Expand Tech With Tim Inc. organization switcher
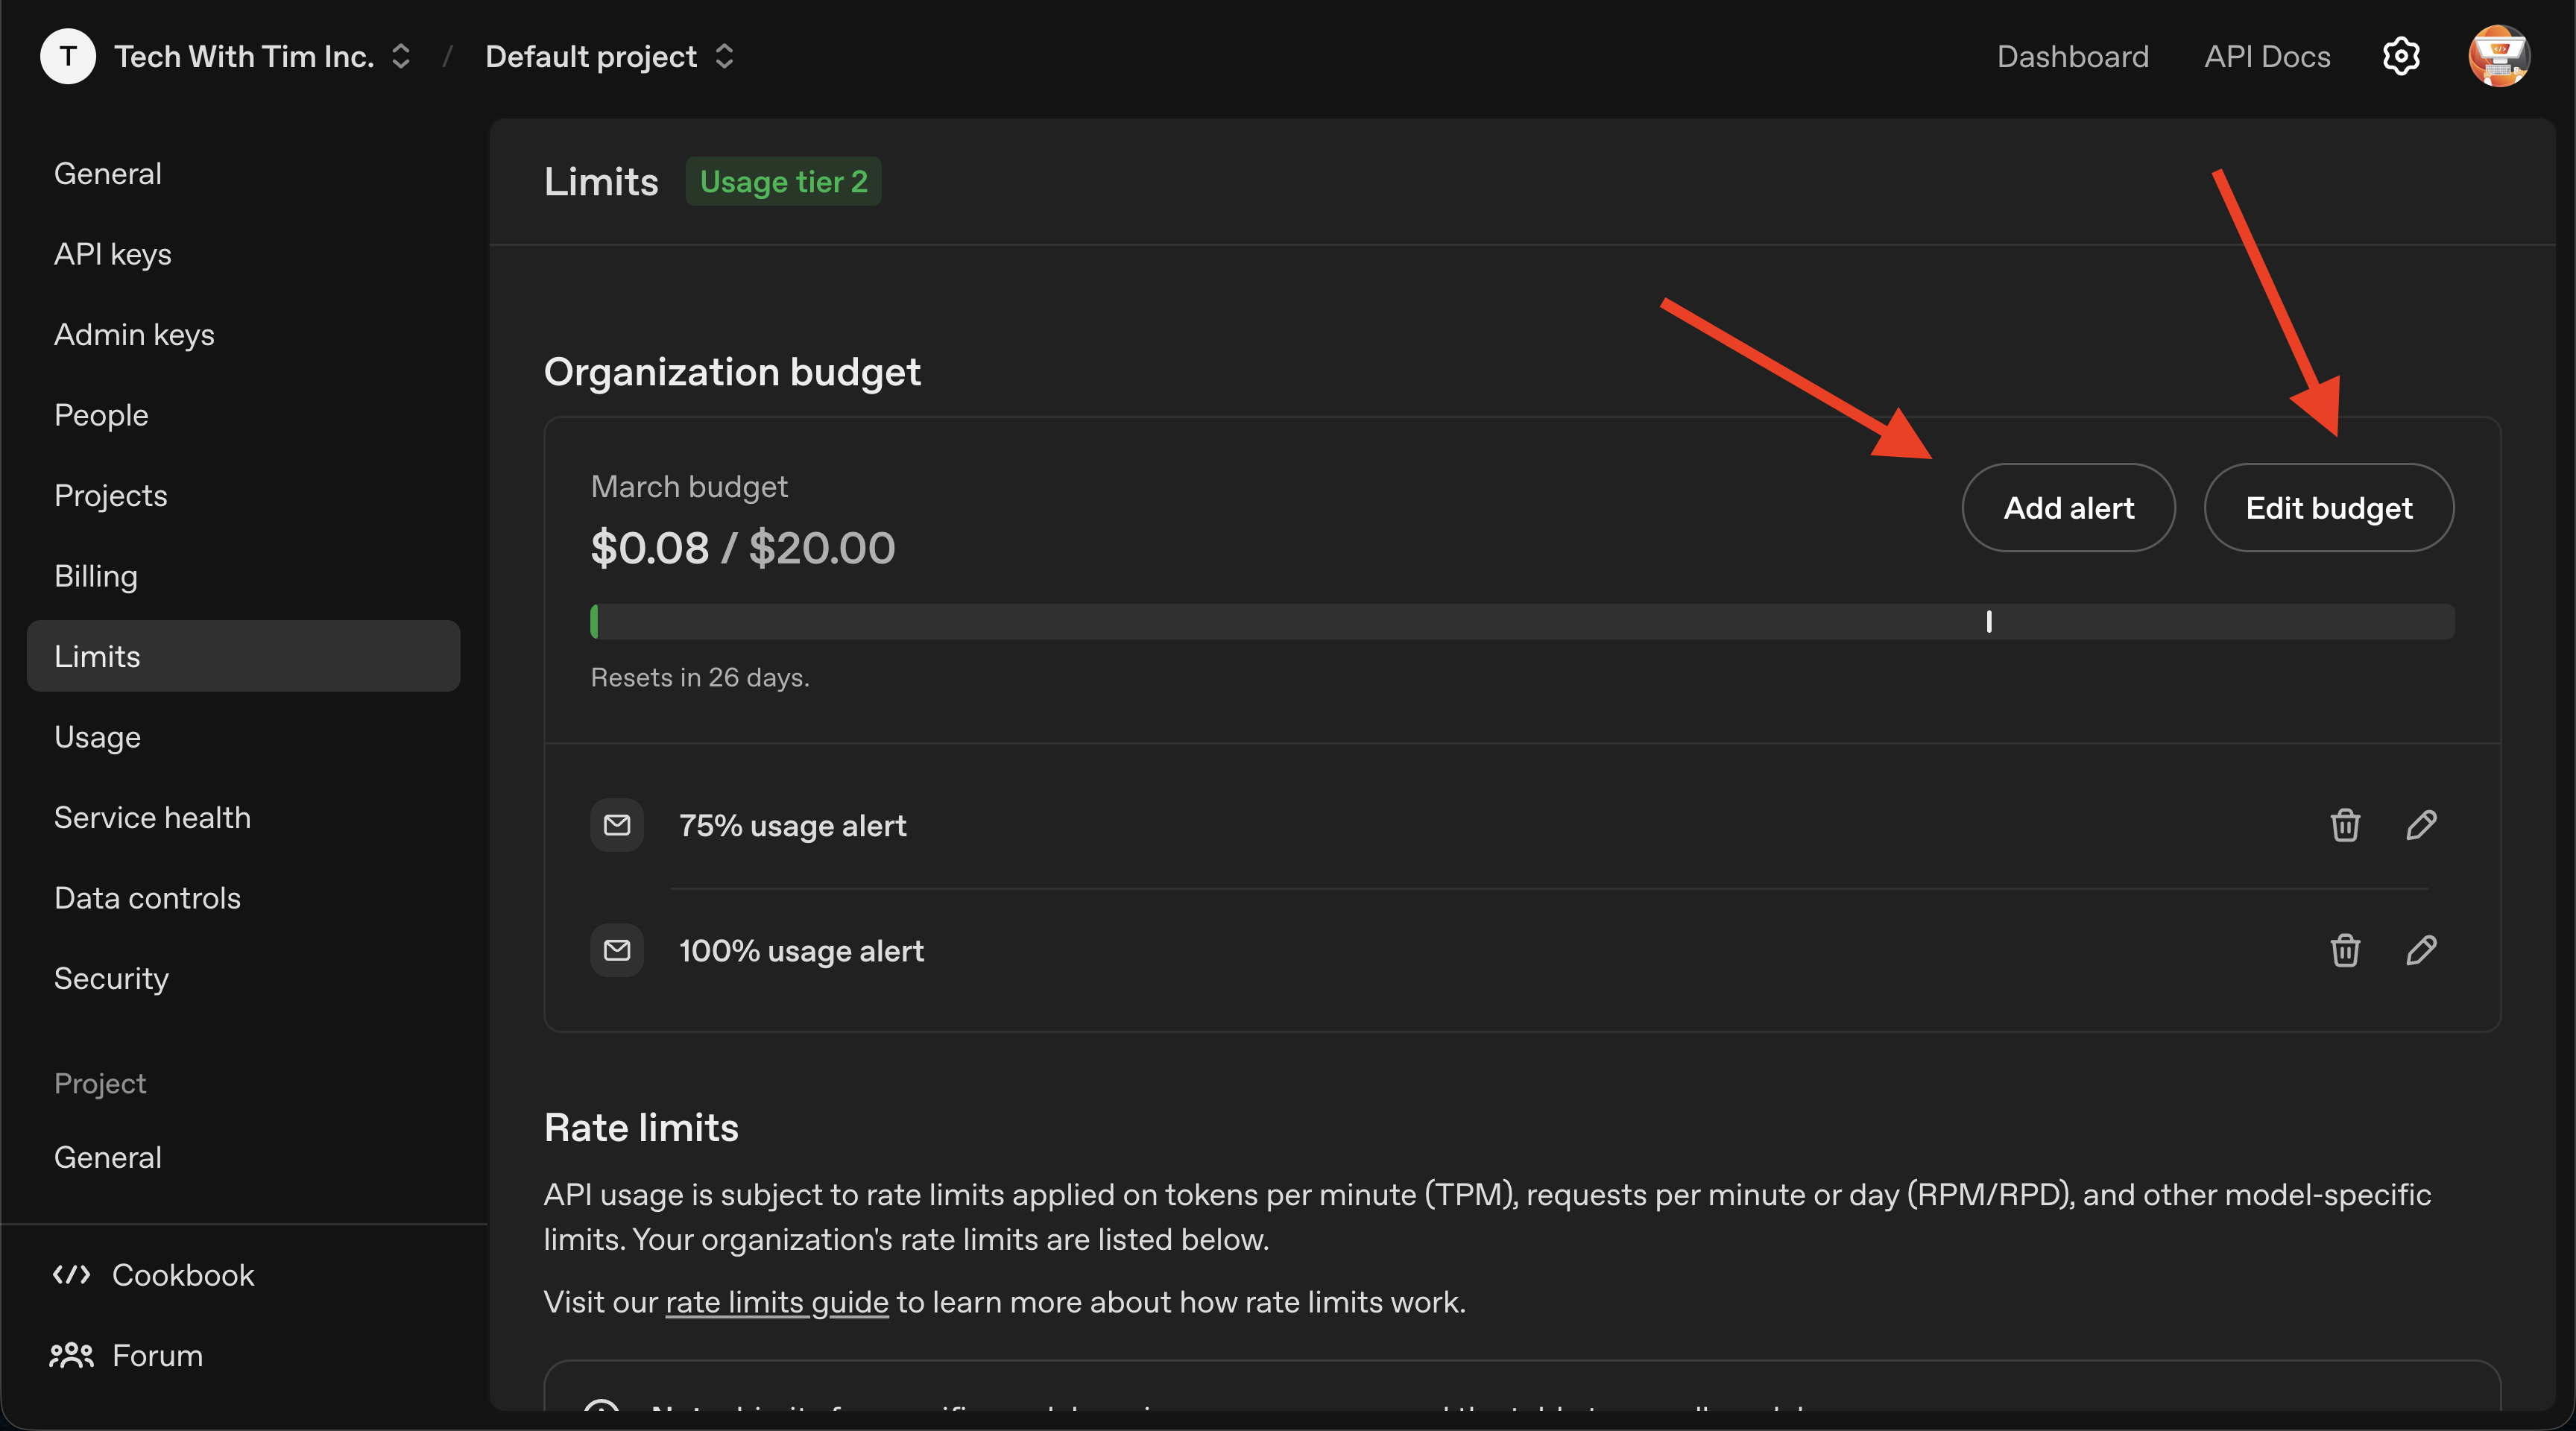2576x1431 pixels. (401, 57)
